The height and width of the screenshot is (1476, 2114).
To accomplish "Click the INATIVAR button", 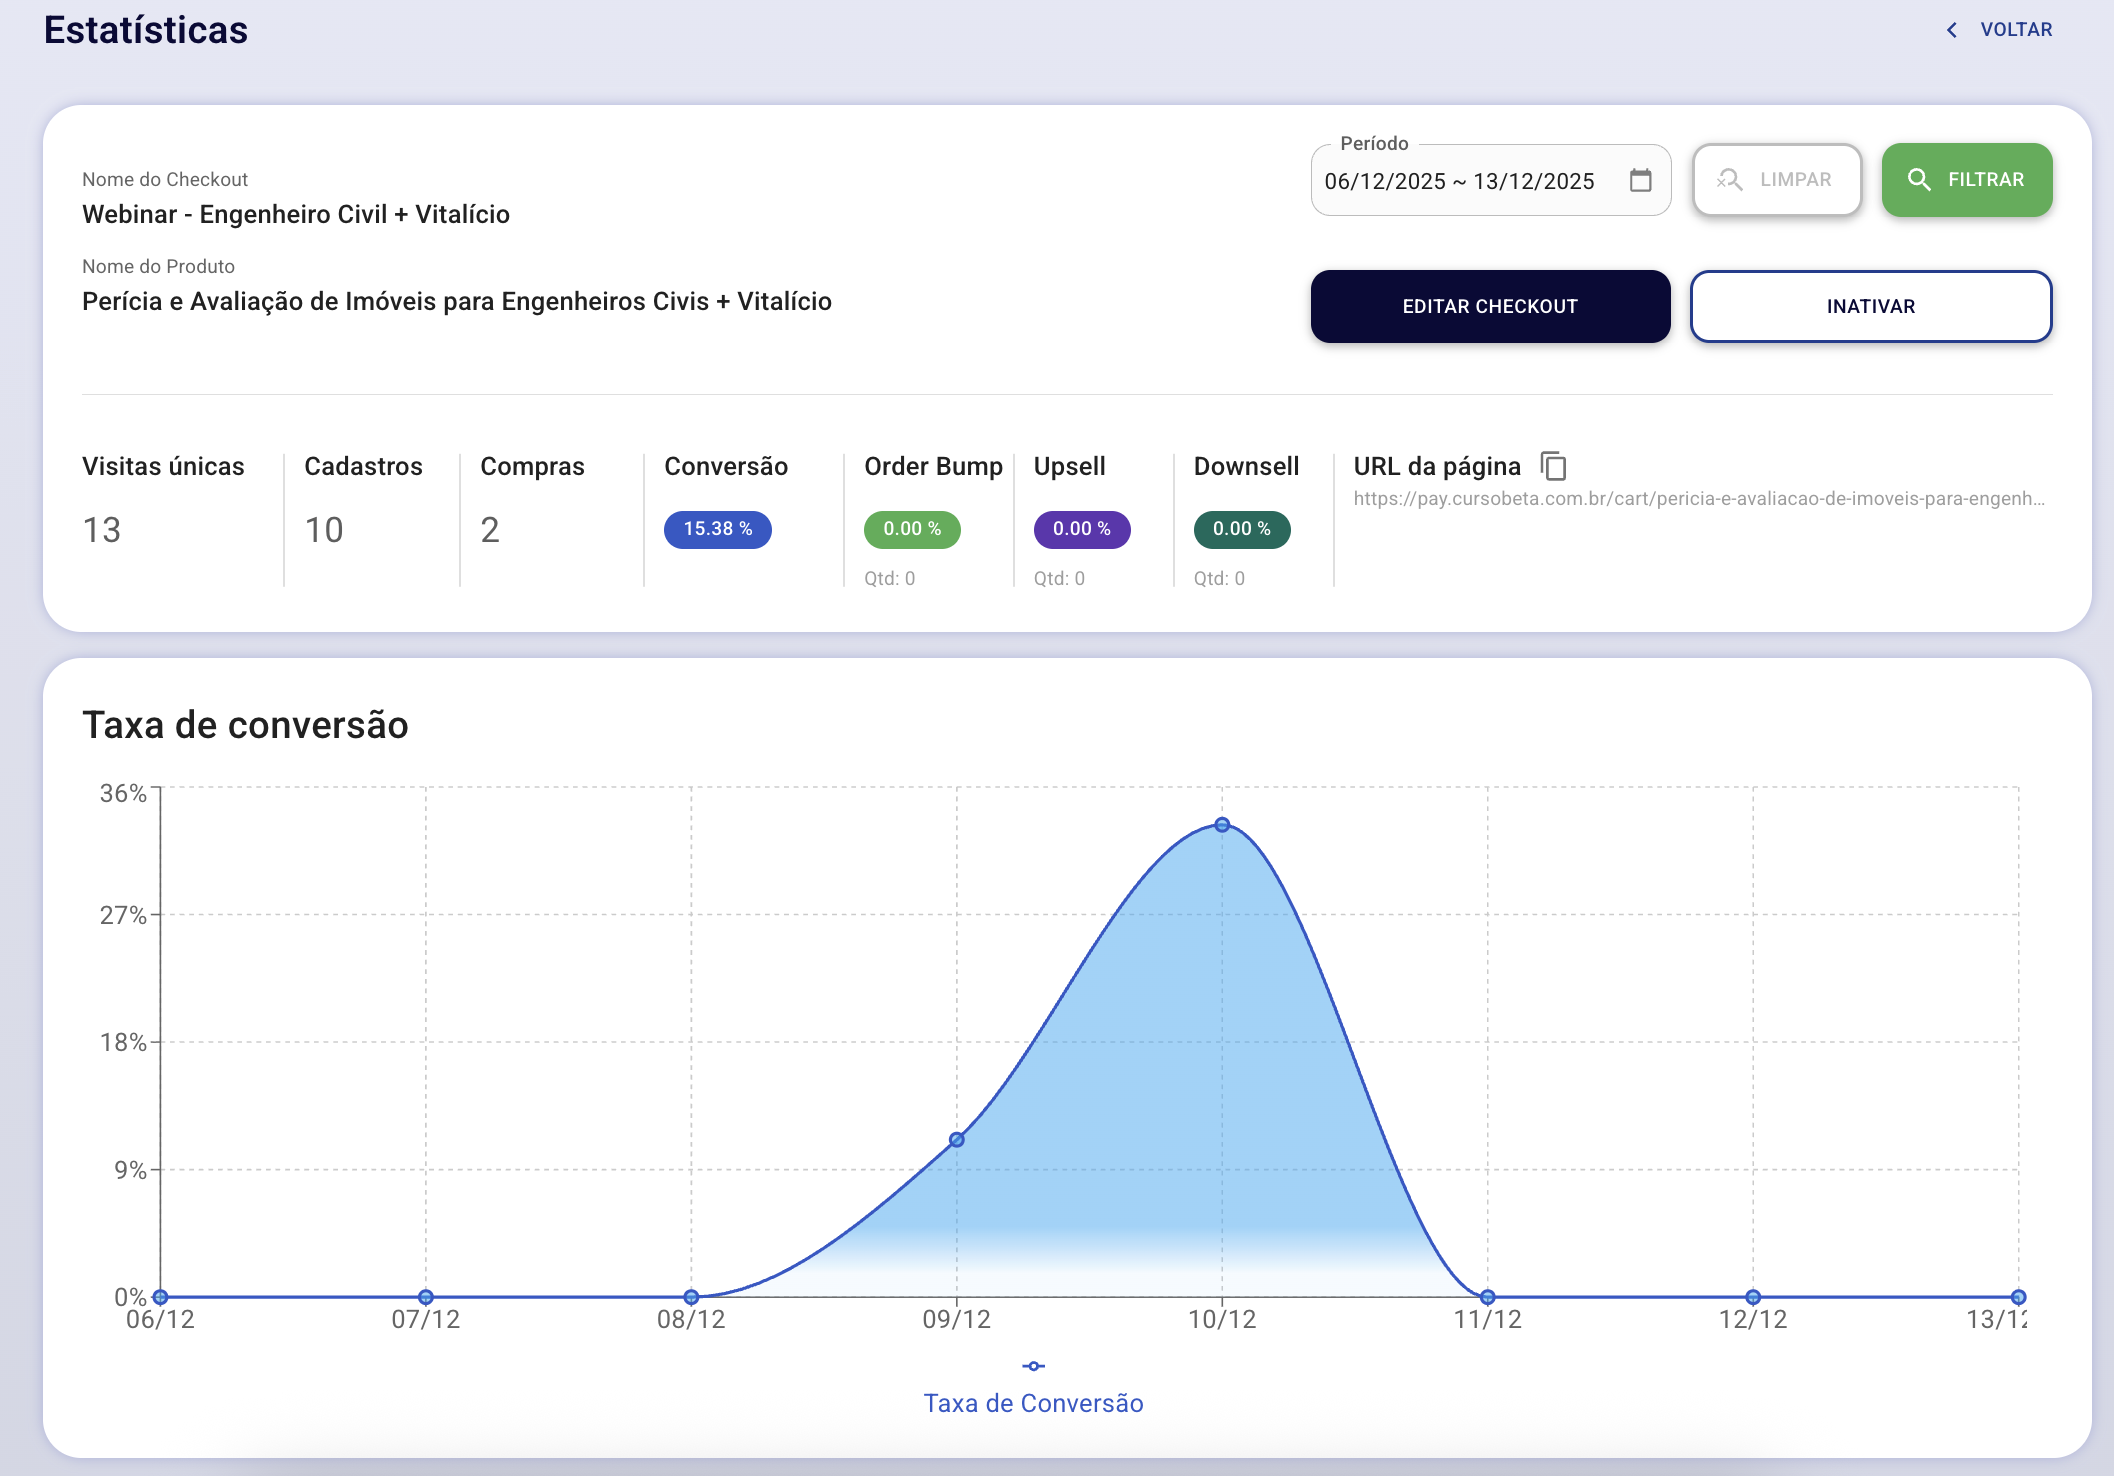I will pyautogui.click(x=1871, y=306).
